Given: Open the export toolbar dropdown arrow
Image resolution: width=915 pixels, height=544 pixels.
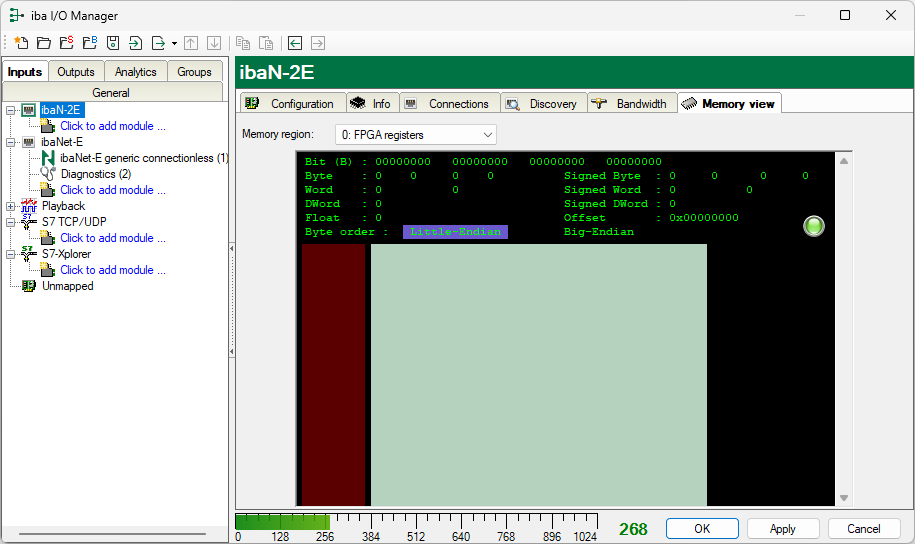Looking at the screenshot, I should [x=174, y=43].
